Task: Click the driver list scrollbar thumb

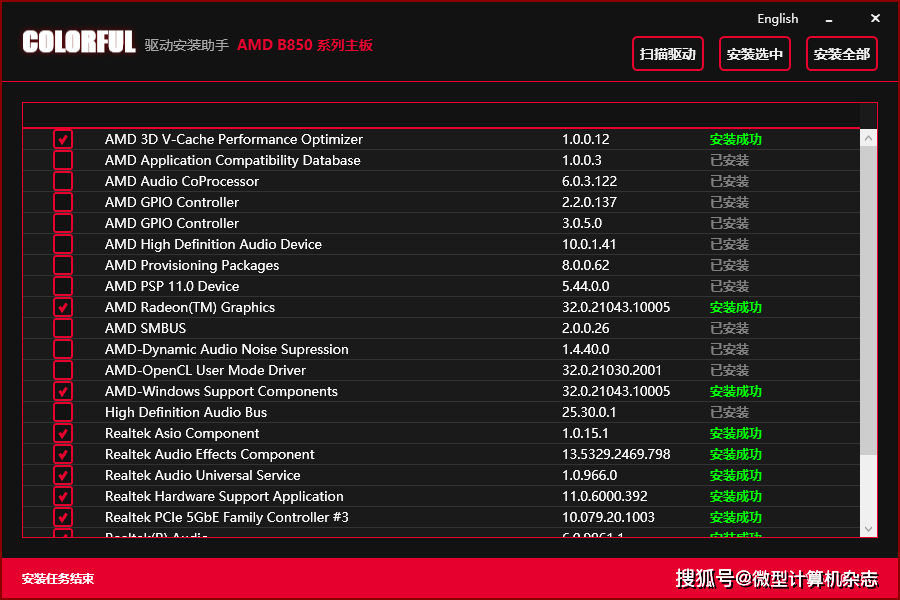Action: pyautogui.click(x=868, y=300)
